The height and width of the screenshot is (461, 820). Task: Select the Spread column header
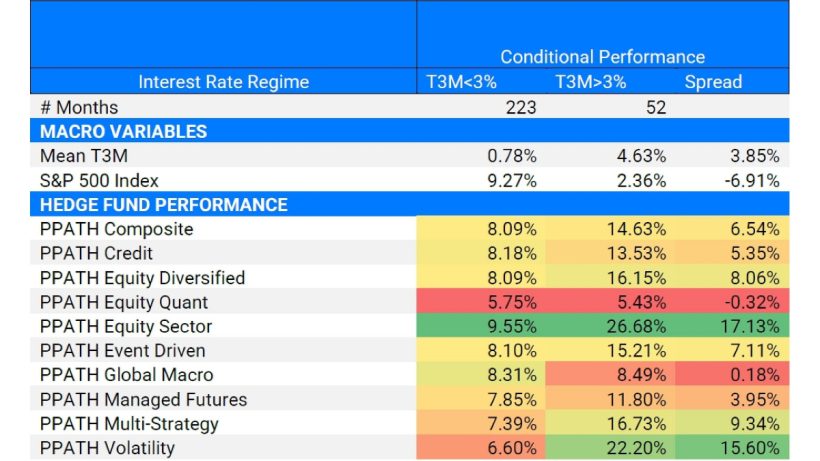pyautogui.click(x=713, y=82)
